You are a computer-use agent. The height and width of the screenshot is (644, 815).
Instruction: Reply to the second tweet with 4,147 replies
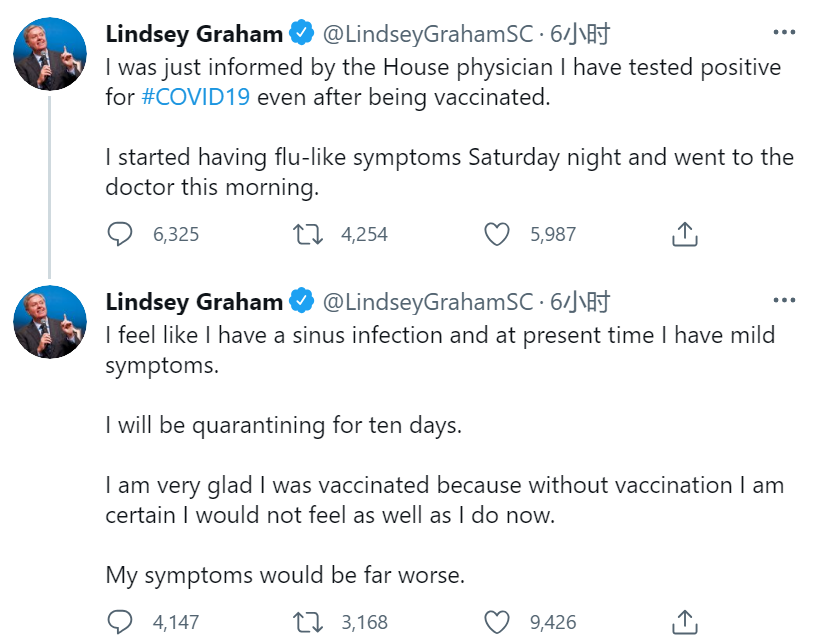click(x=120, y=622)
